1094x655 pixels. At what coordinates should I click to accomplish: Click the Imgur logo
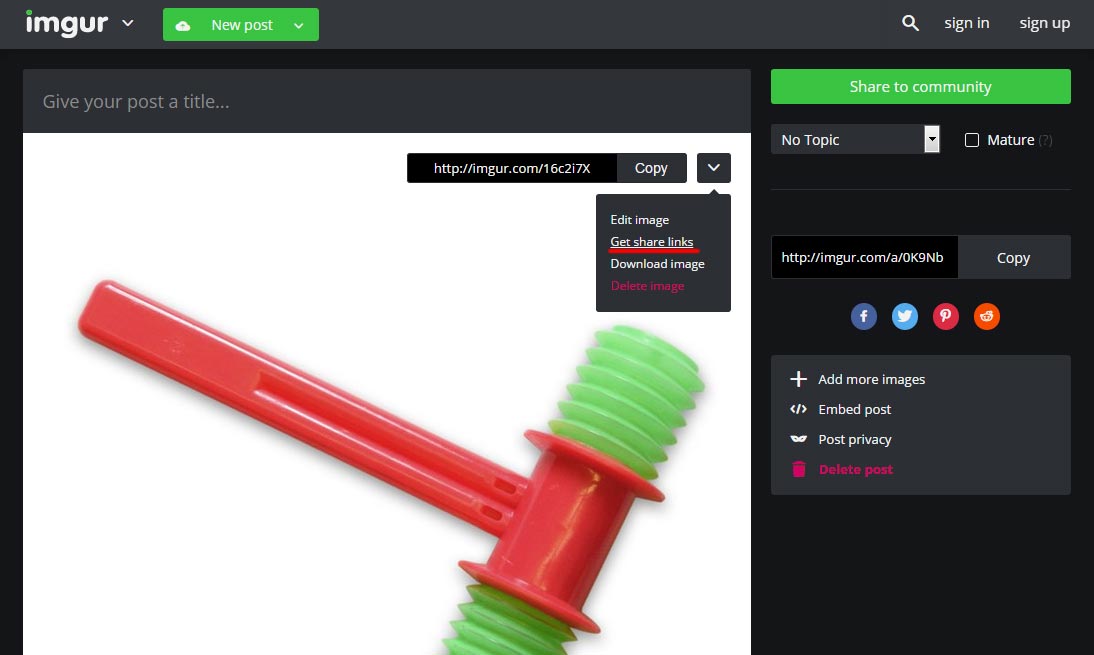[66, 23]
